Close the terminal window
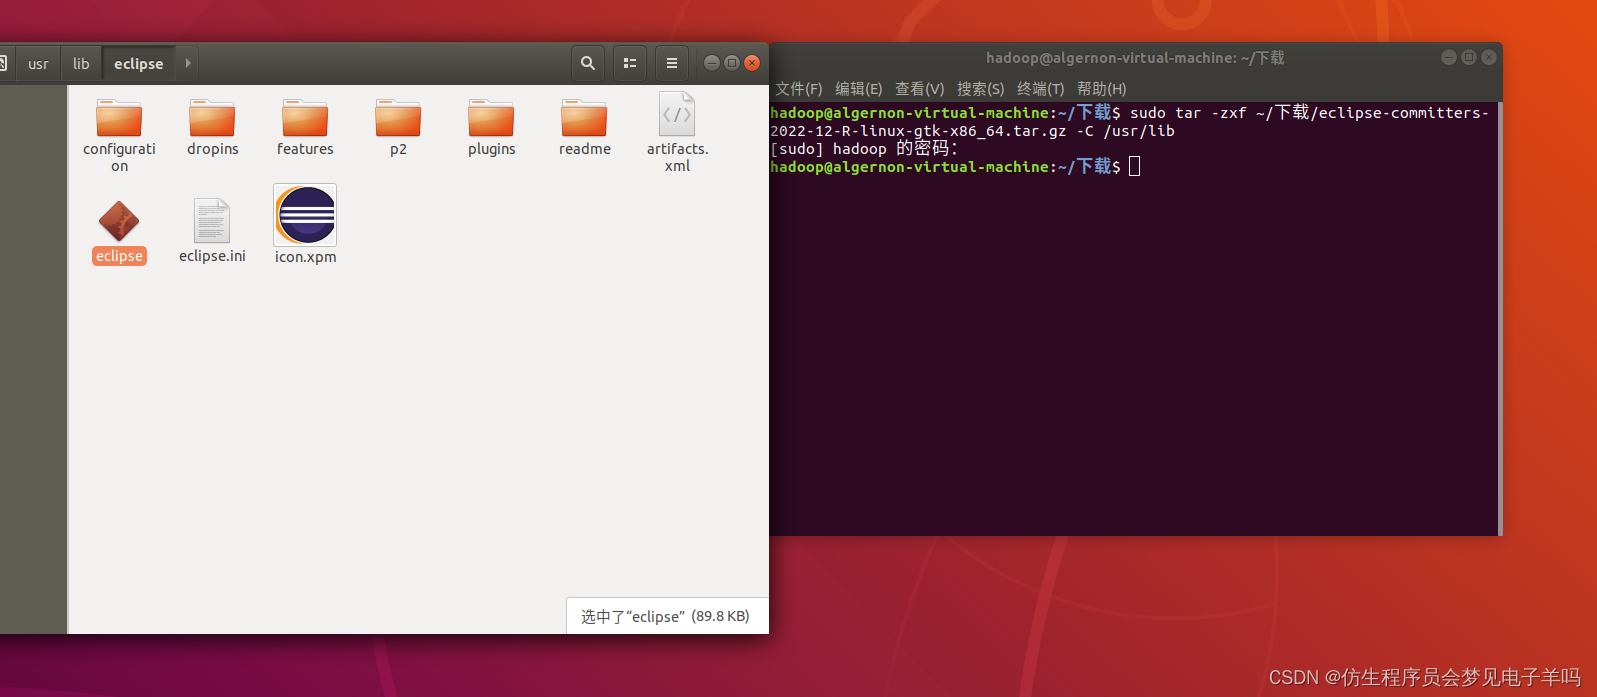This screenshot has height=697, width=1597. tap(1489, 58)
